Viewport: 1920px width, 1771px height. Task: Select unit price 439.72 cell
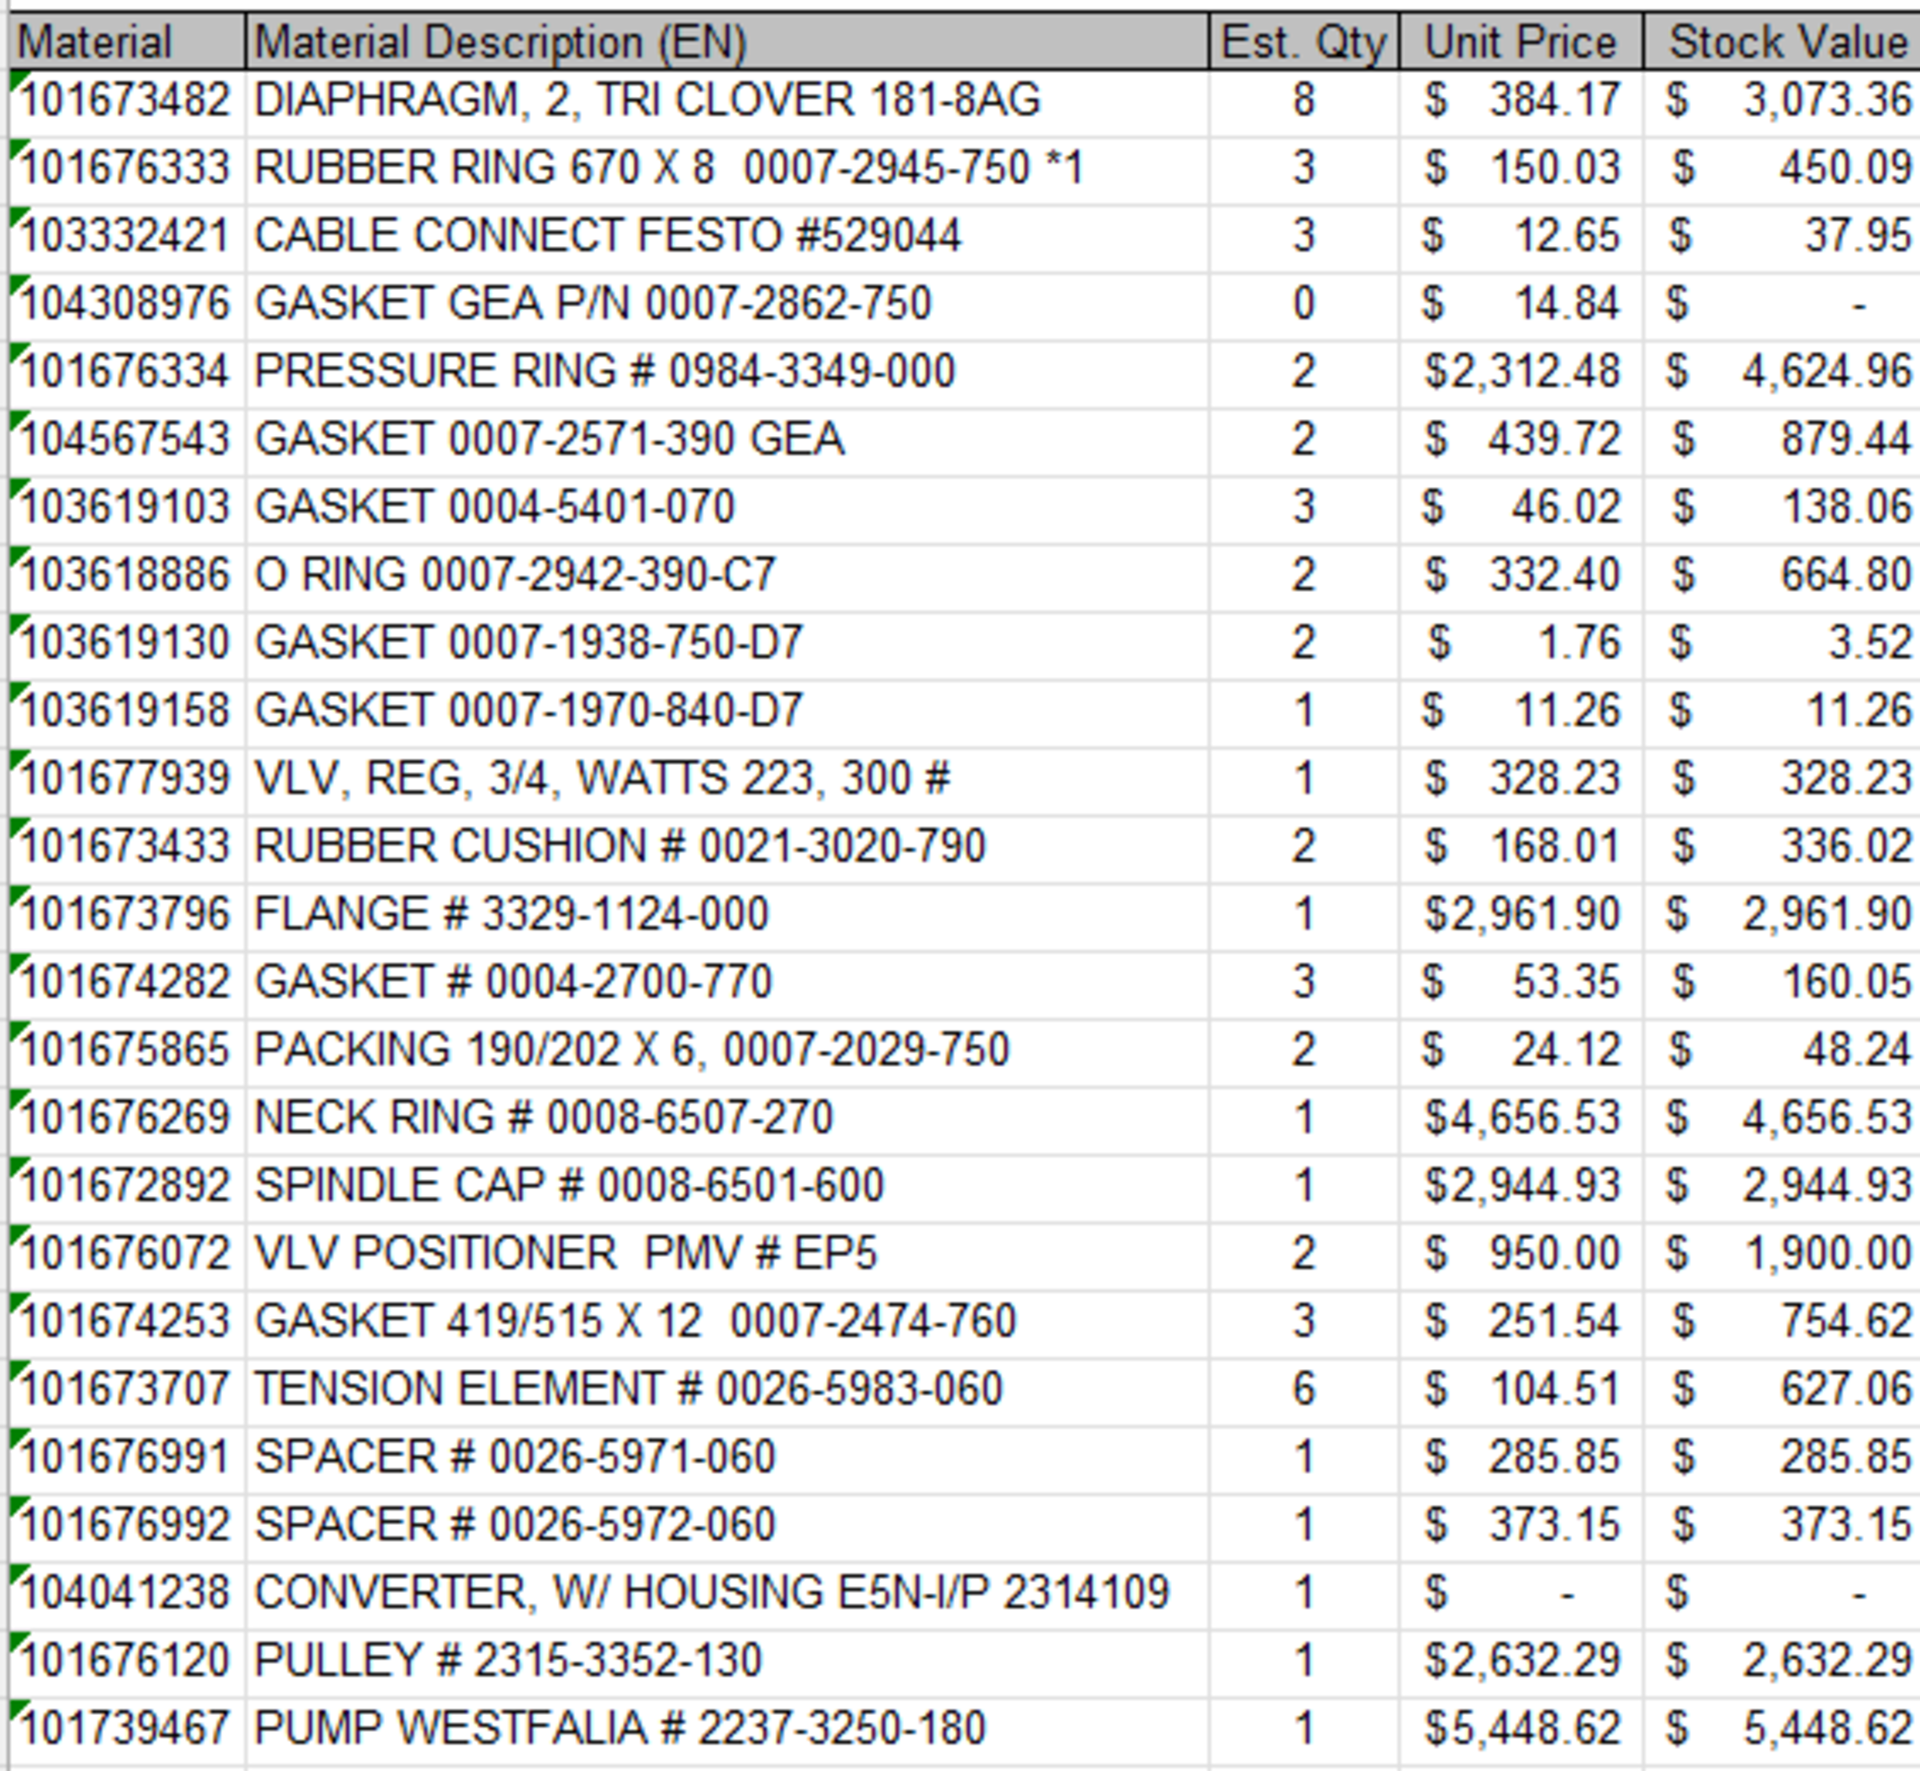coord(1520,443)
